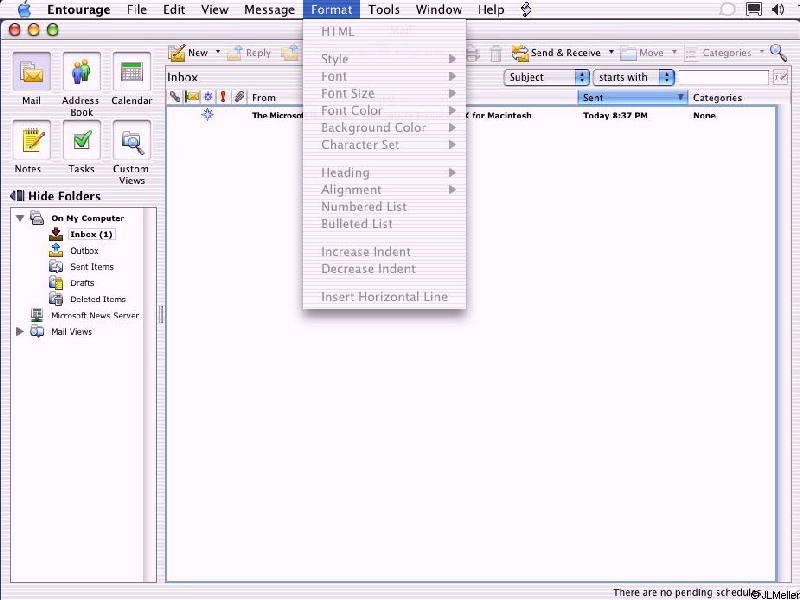Image resolution: width=800 pixels, height=600 pixels.
Task: Open the Custom Views icon
Action: (132, 140)
